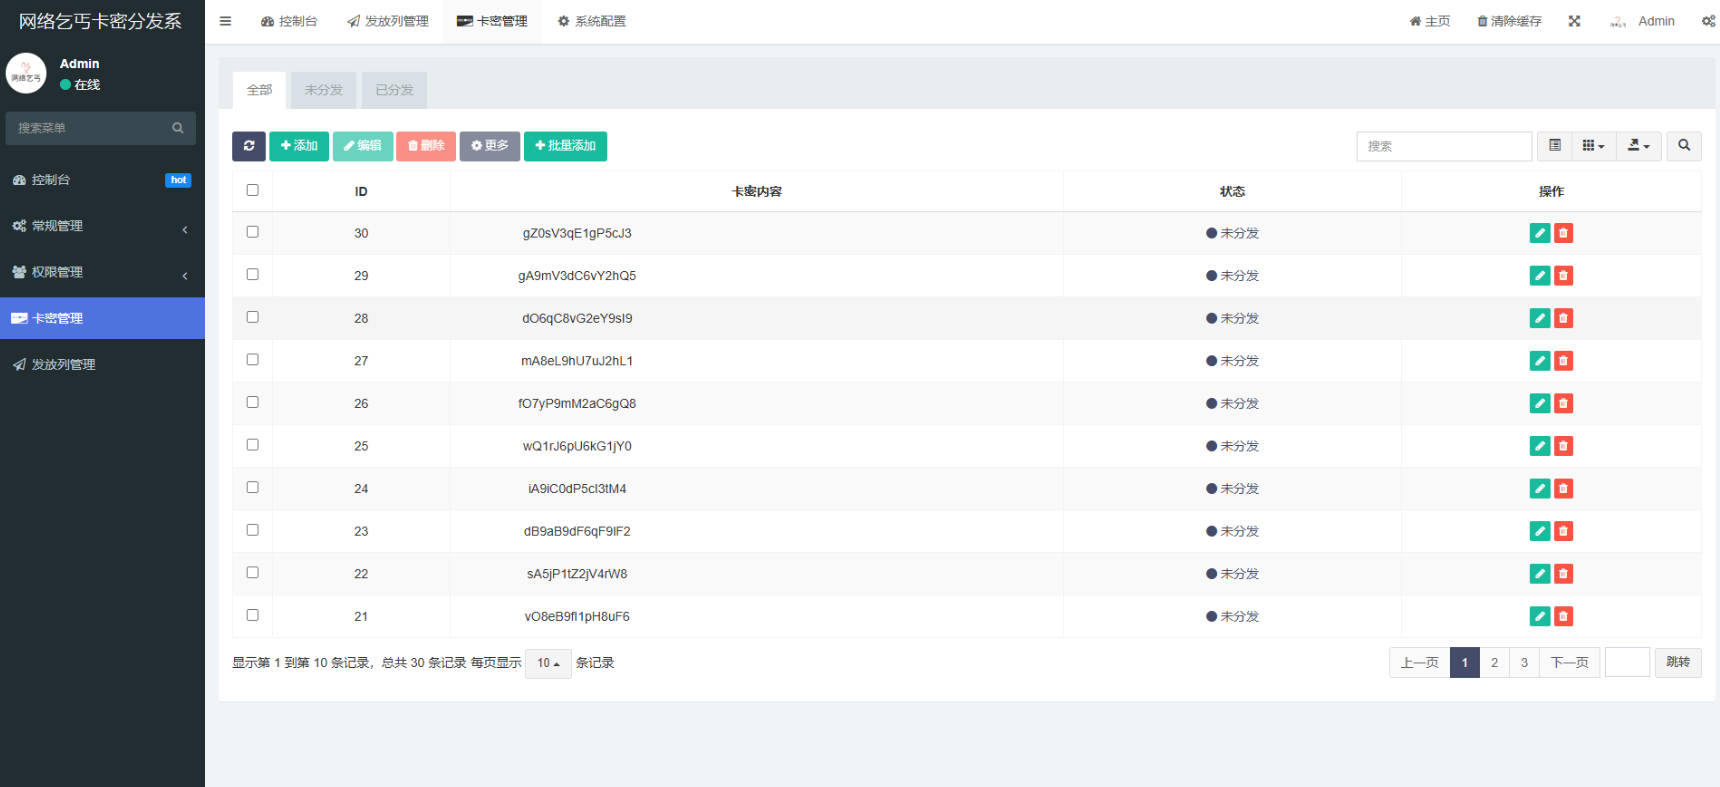
Task: Open the page size dropdown showing 10
Action: tap(547, 663)
